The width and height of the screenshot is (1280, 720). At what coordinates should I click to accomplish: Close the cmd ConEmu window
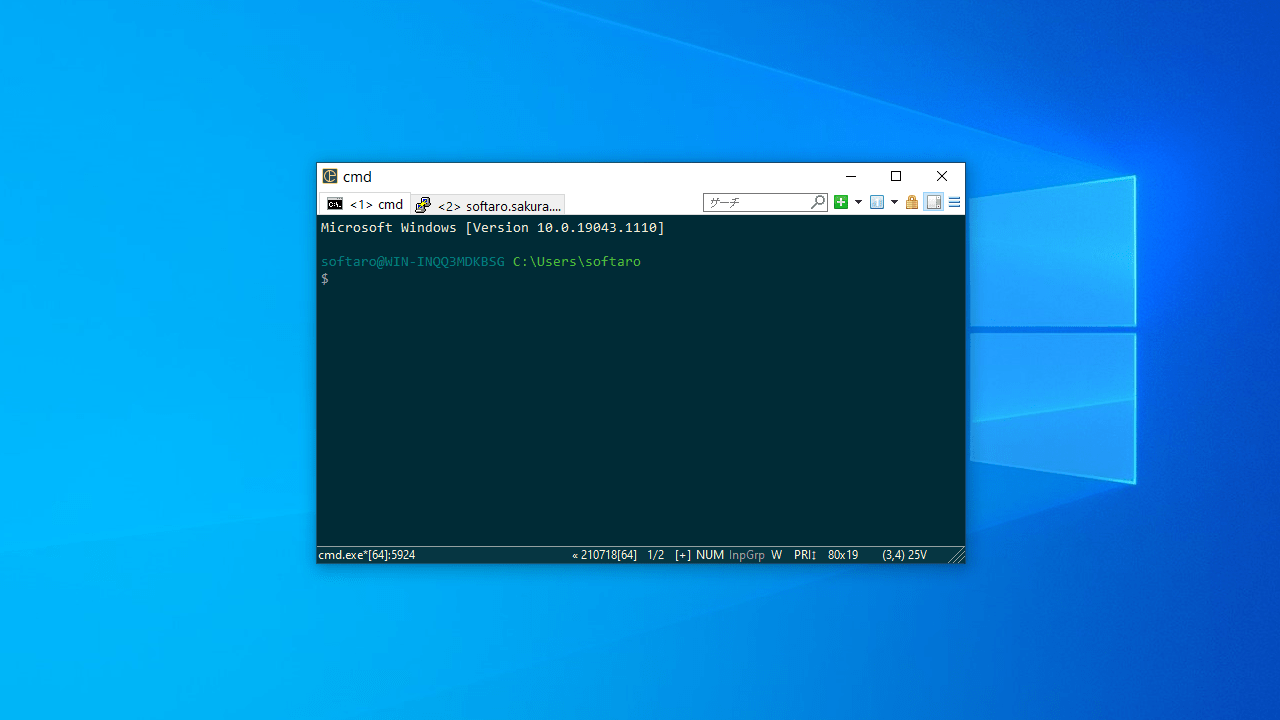(x=942, y=176)
